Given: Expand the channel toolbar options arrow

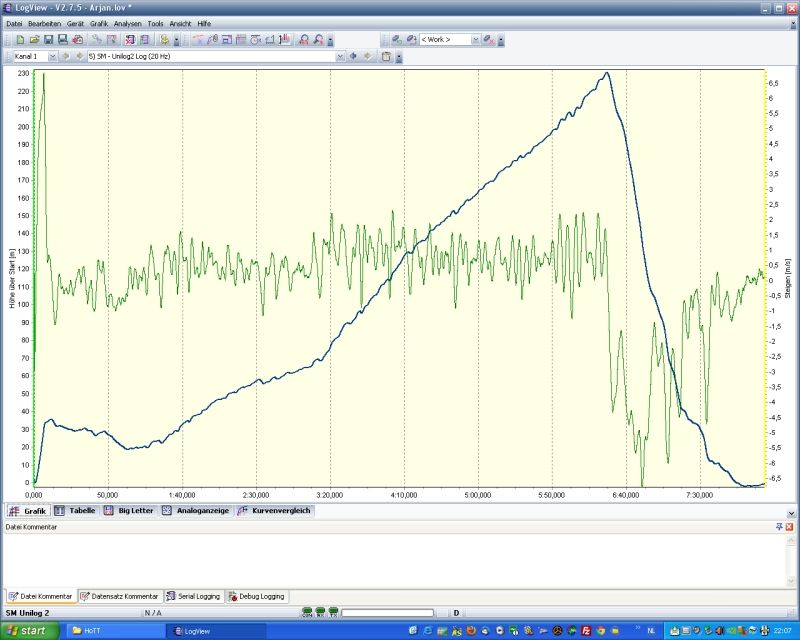Looking at the screenshot, I should pos(399,58).
